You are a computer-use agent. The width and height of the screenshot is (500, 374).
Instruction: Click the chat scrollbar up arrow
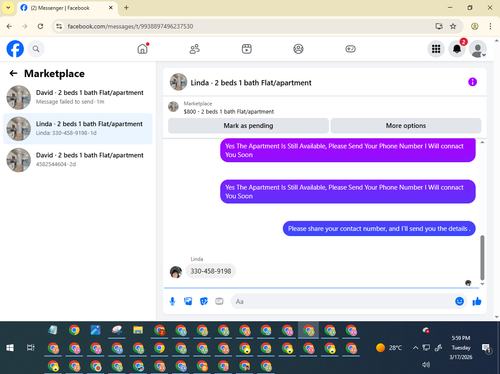(482, 142)
